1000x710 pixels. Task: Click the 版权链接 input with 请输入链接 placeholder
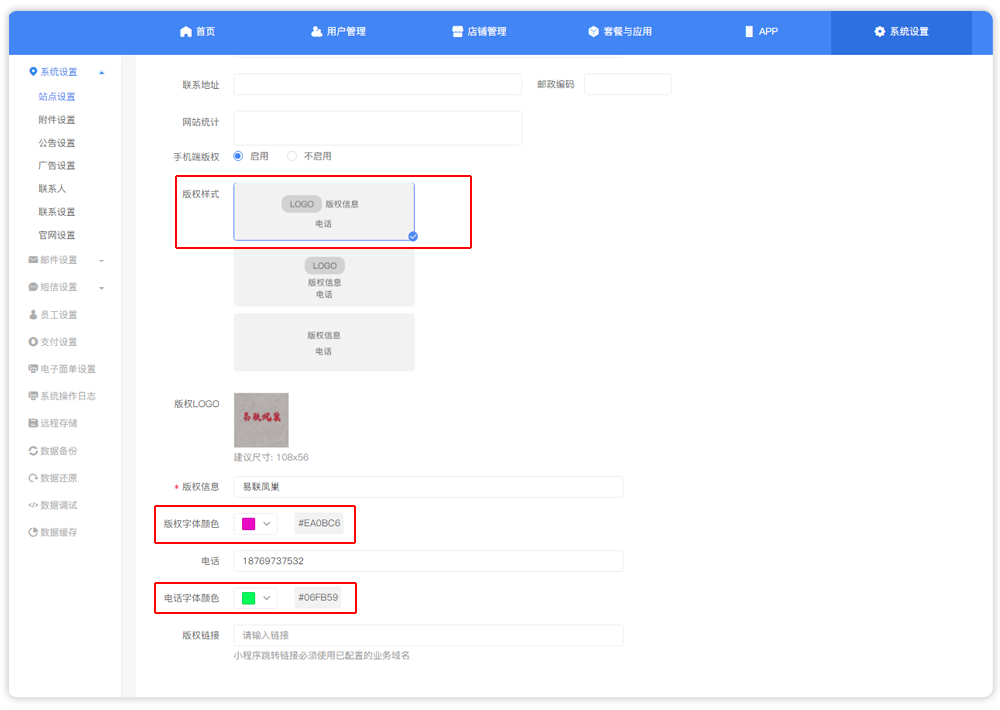click(x=429, y=635)
